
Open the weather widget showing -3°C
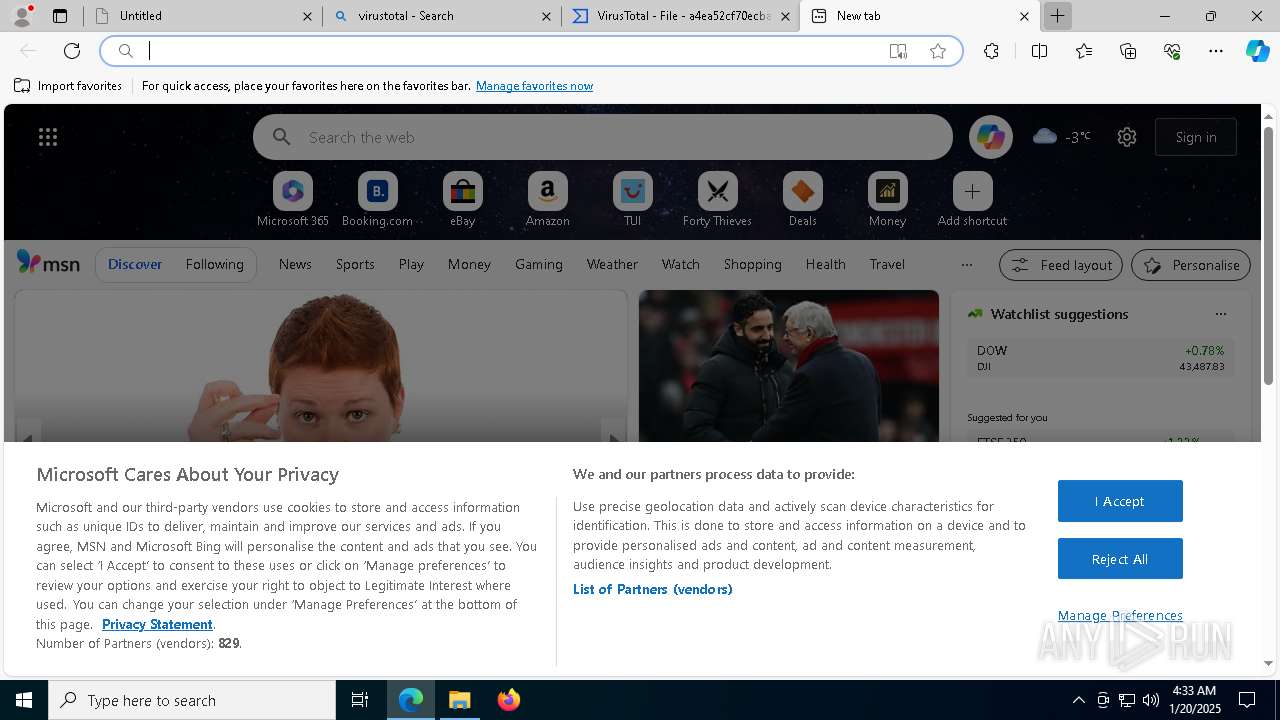click(1062, 137)
